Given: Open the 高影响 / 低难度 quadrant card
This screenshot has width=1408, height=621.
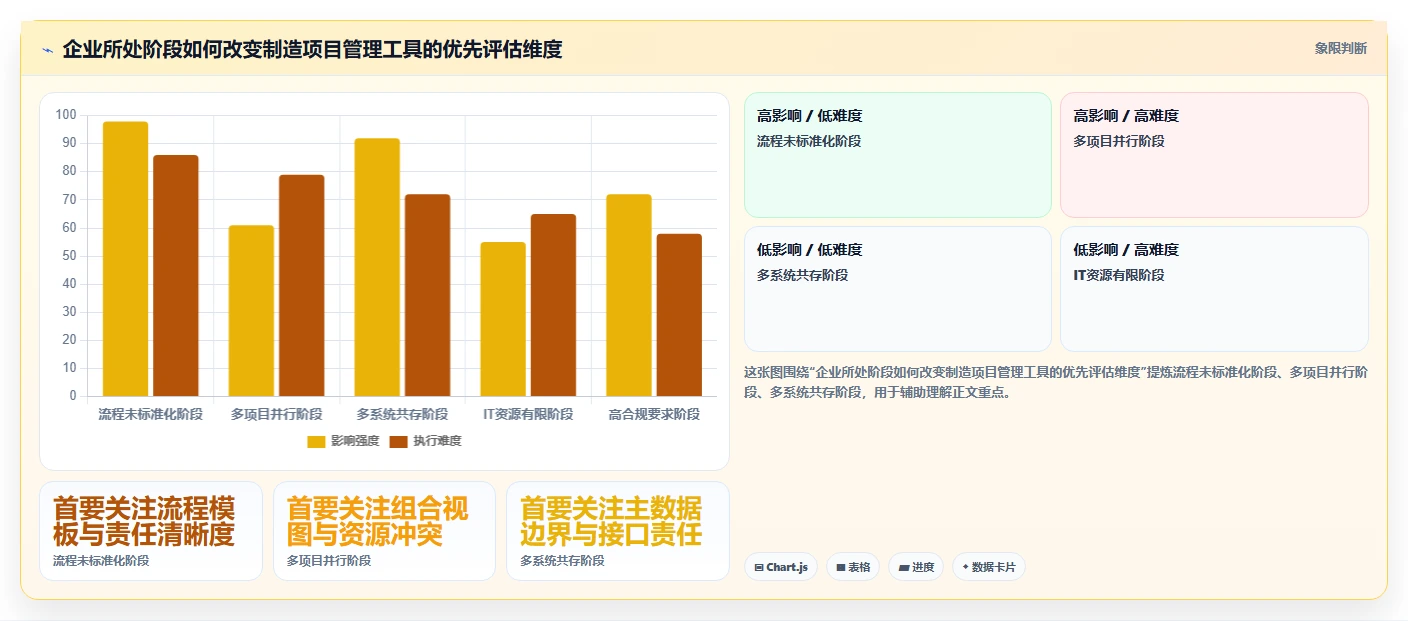Looking at the screenshot, I should tap(898, 155).
